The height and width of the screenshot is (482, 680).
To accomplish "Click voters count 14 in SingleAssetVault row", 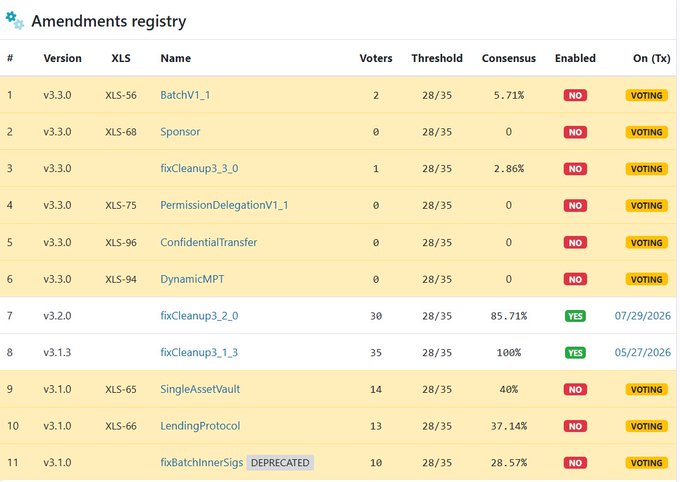I will (x=376, y=389).
